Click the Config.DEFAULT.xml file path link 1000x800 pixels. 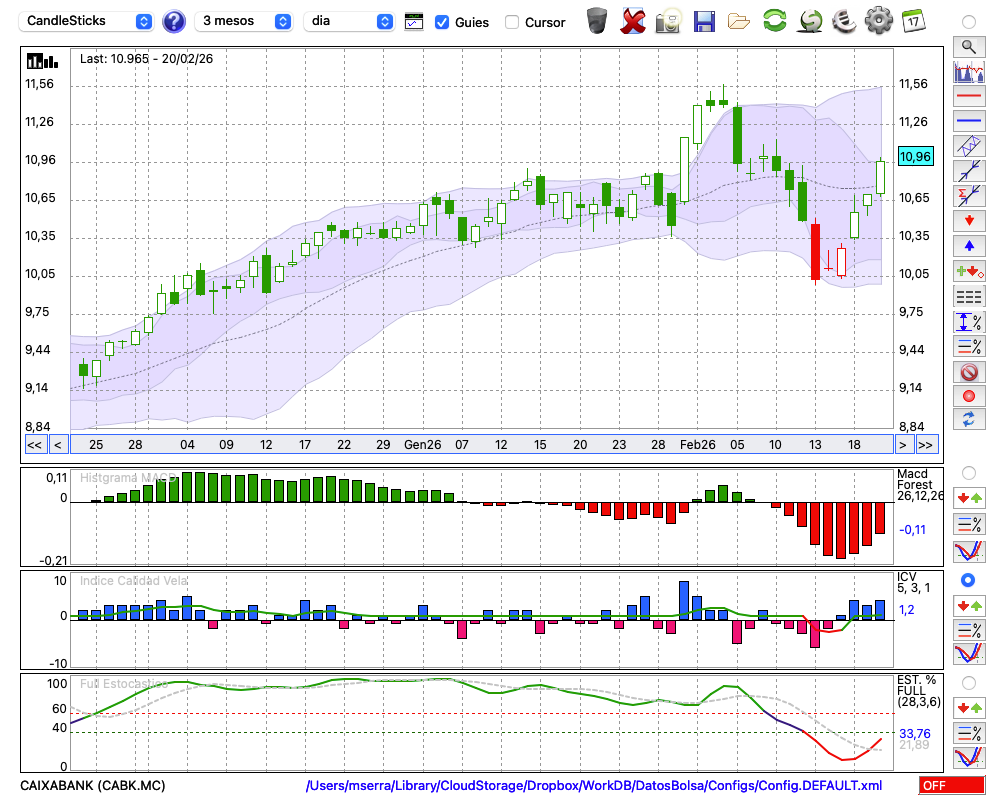click(x=594, y=785)
